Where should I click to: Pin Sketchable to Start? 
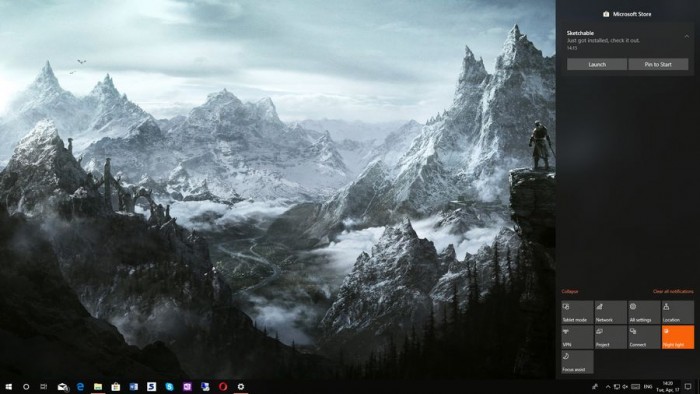tap(658, 64)
